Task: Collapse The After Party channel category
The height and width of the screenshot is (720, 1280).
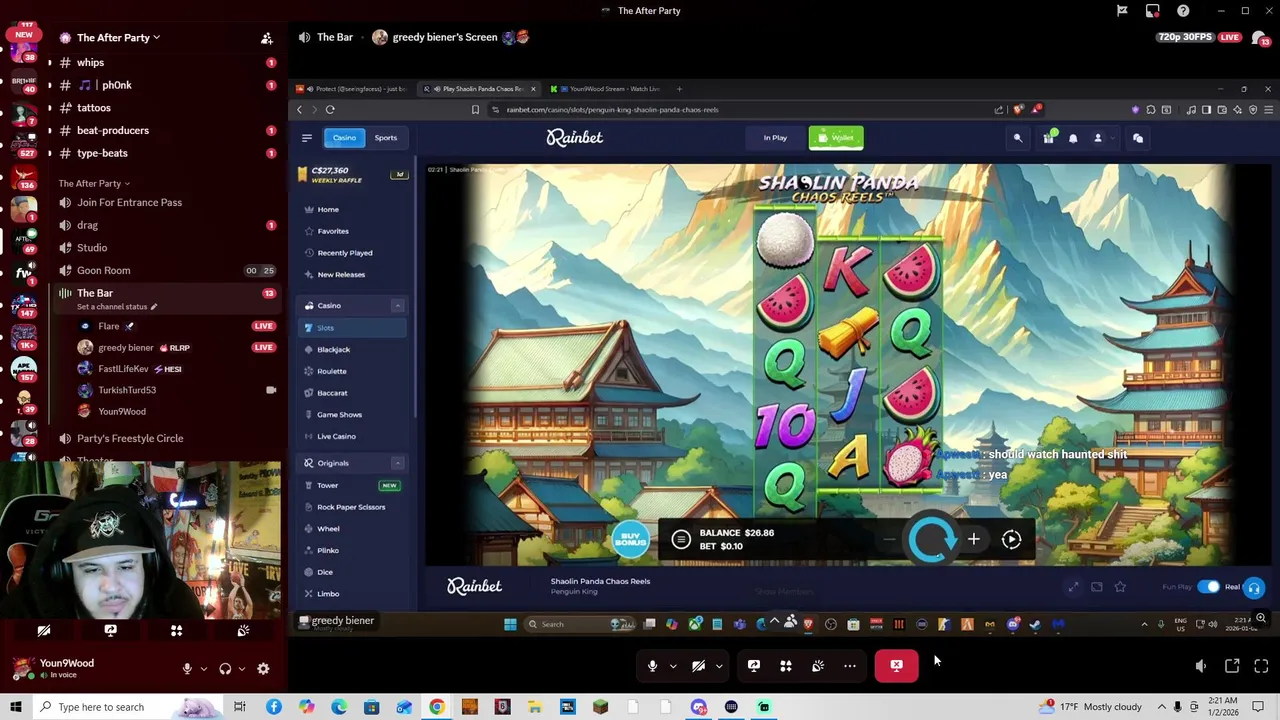Action: [x=94, y=184]
